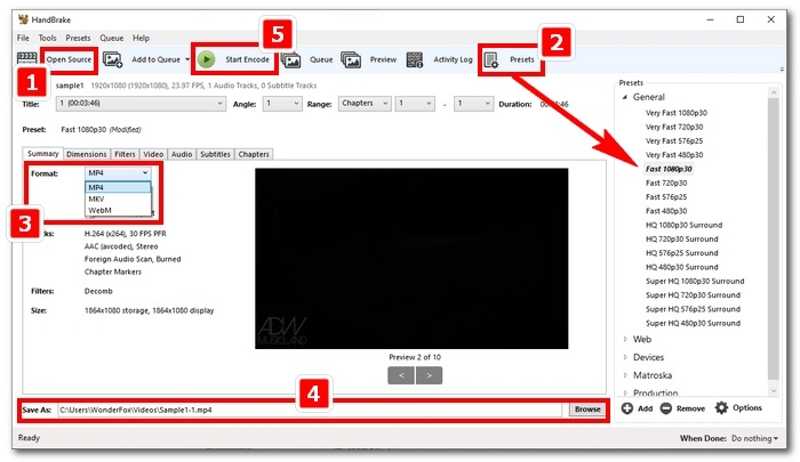
Task: Open the Range Chapters dropdown
Action: point(364,104)
